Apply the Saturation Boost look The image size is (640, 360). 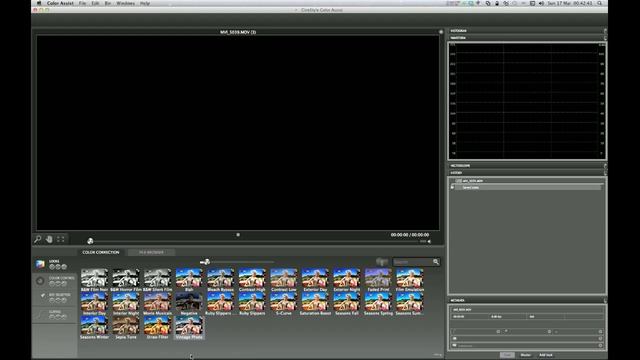pyautogui.click(x=315, y=303)
